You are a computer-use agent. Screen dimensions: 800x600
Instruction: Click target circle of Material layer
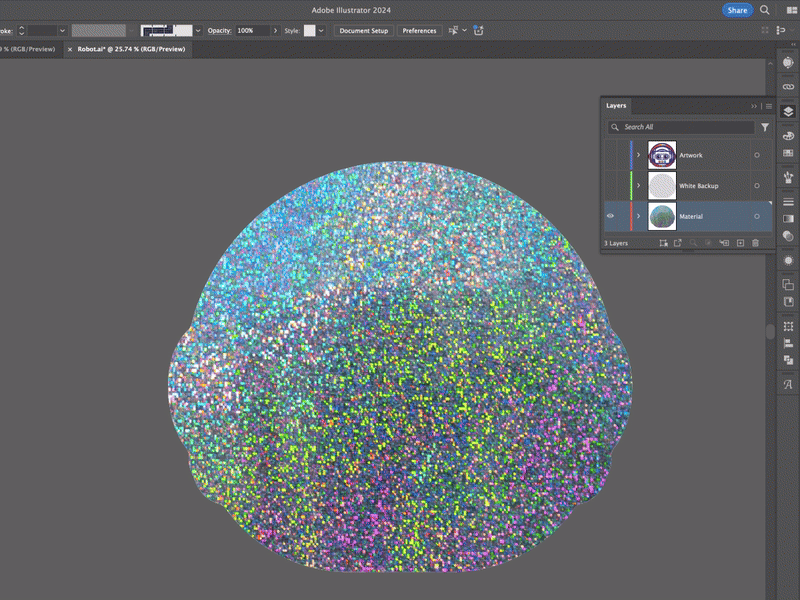[757, 216]
